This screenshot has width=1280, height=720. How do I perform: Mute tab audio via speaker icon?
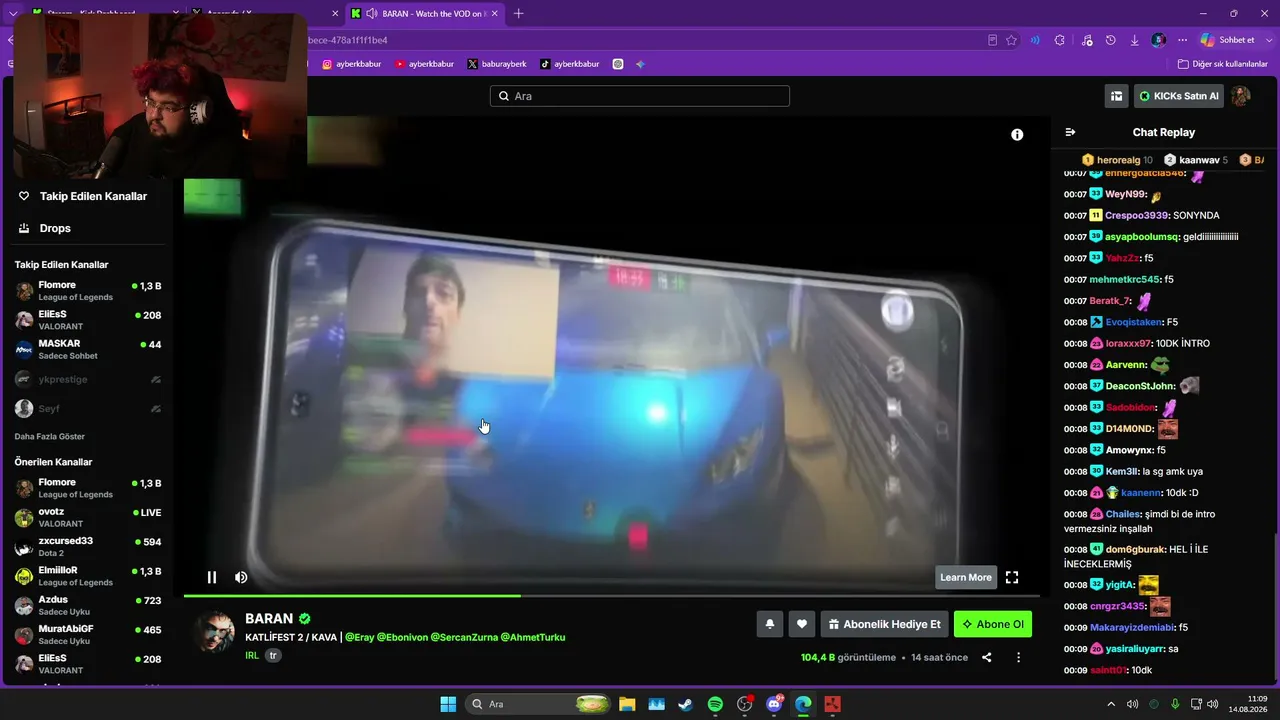point(372,14)
